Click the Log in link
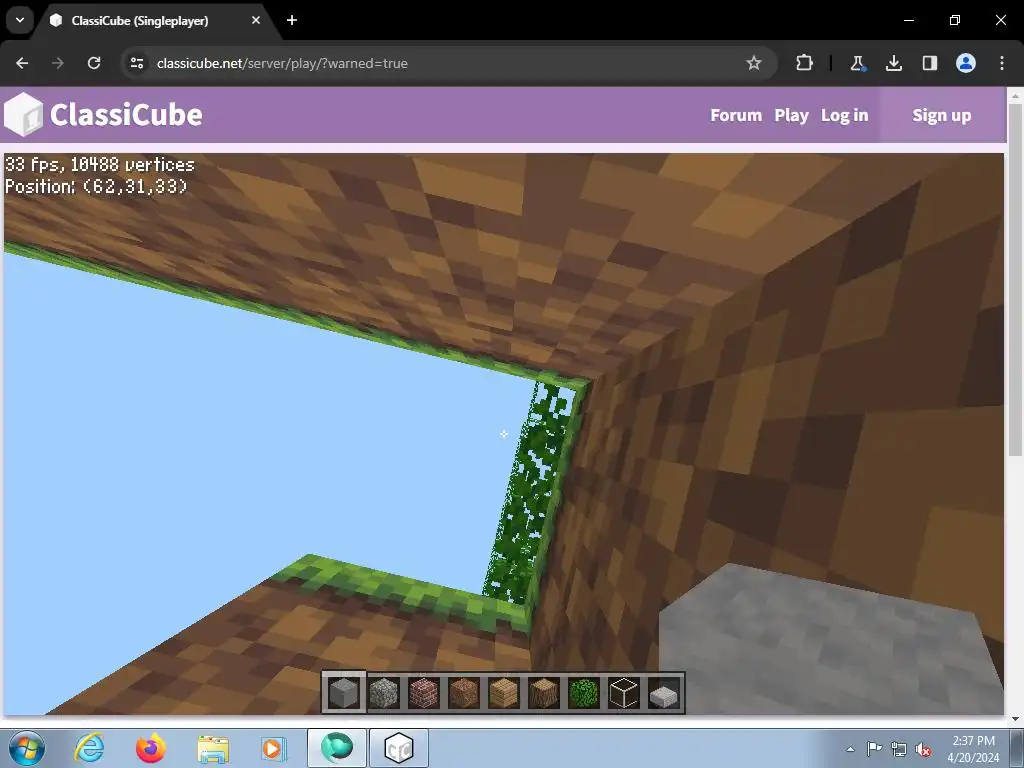The width and height of the screenshot is (1024, 768). (x=844, y=116)
